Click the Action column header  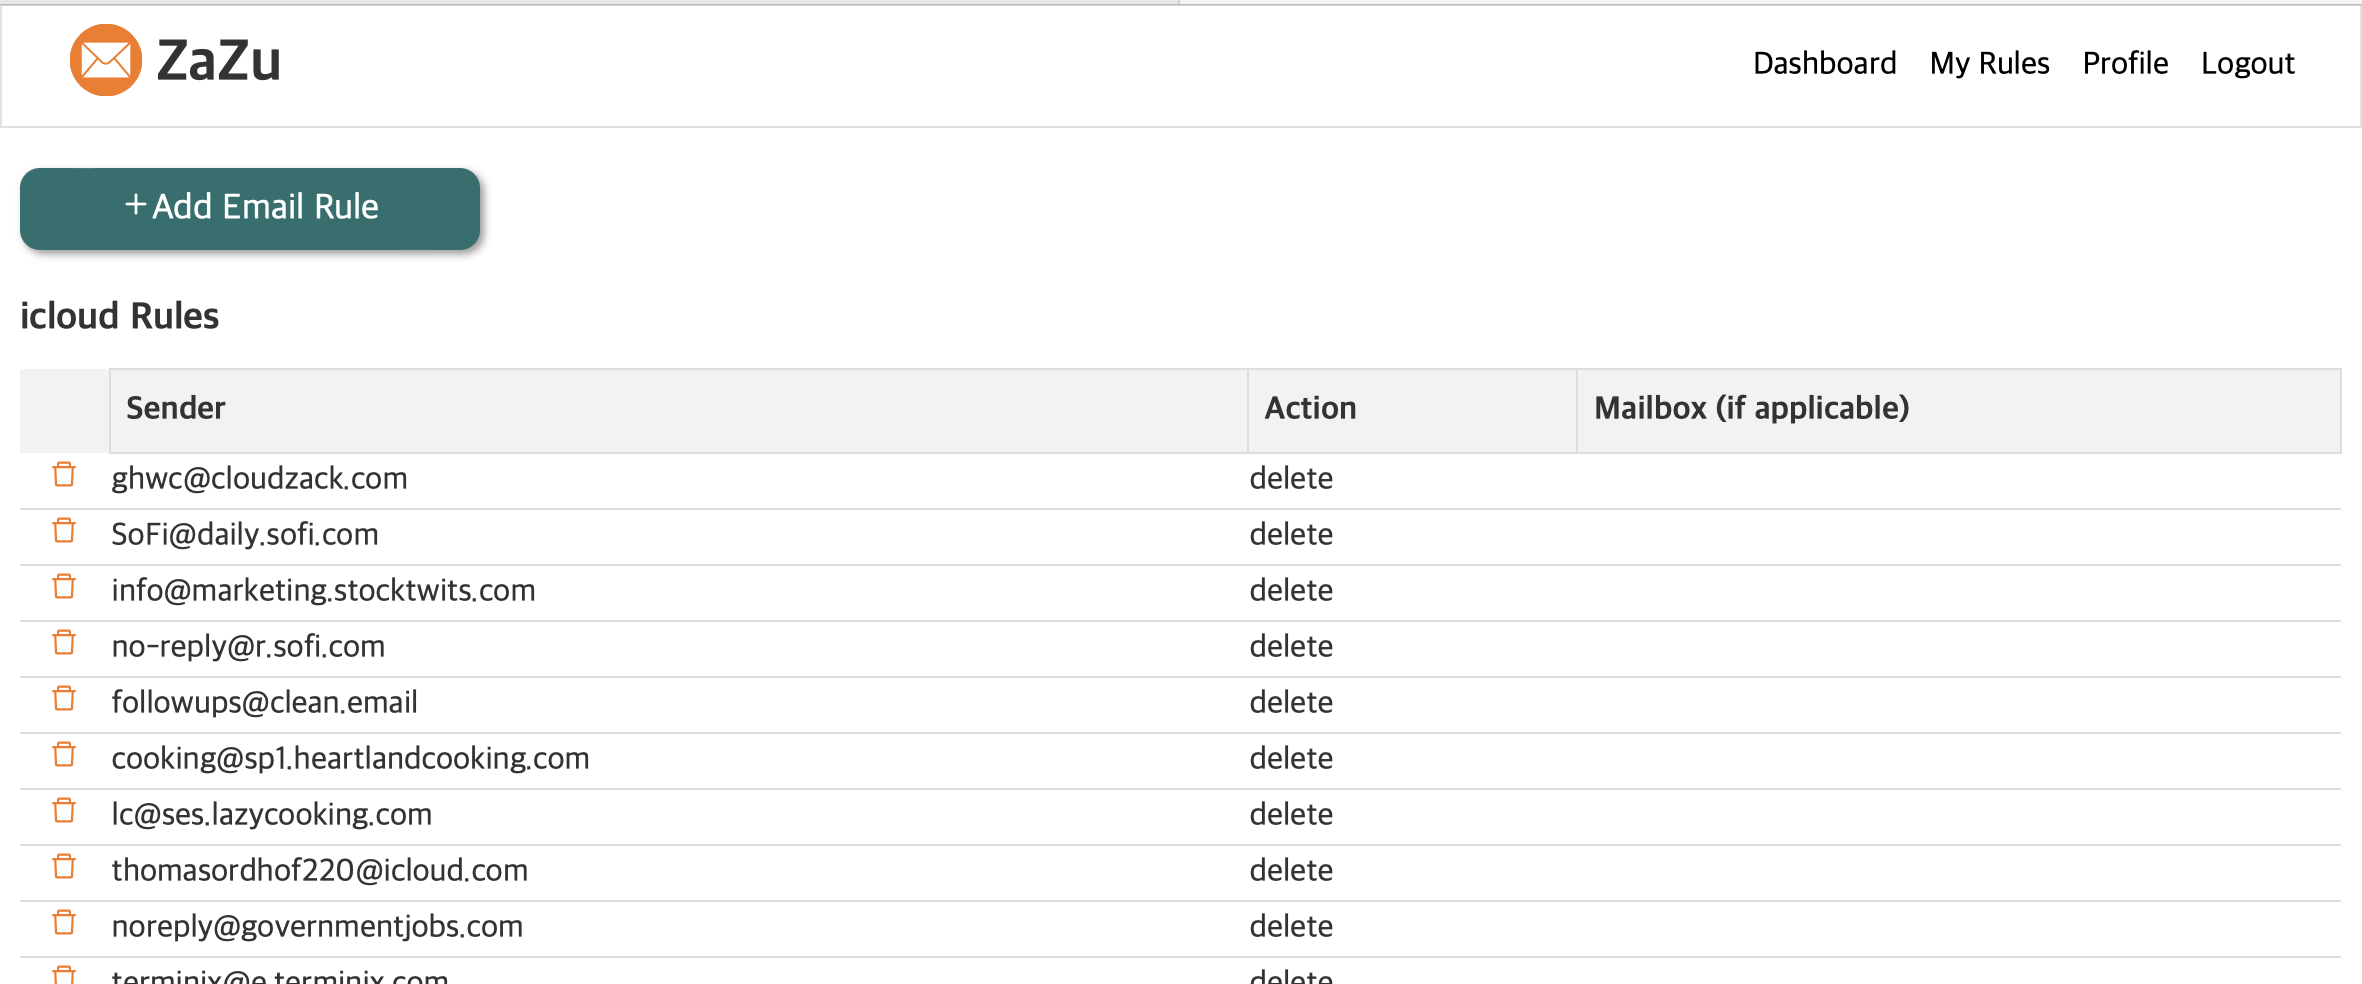[1412, 410]
